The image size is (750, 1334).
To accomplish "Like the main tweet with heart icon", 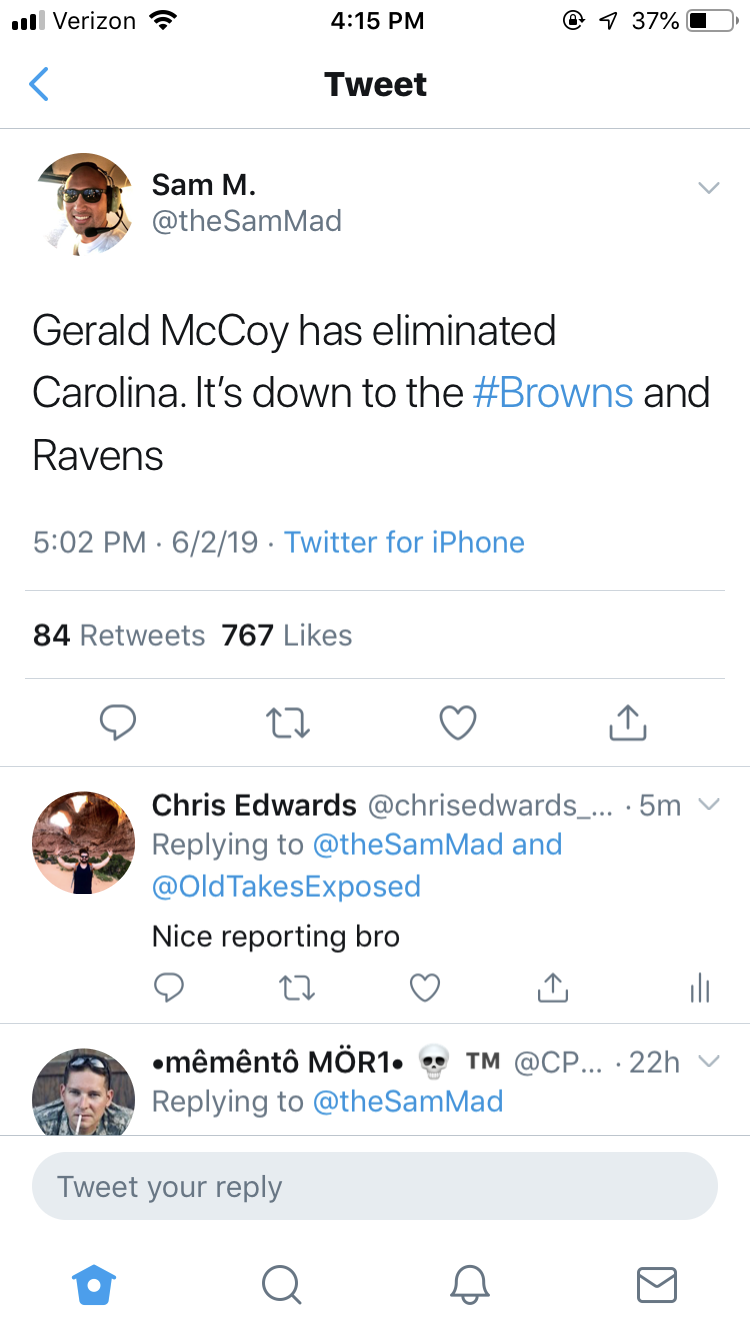I will click(x=458, y=722).
